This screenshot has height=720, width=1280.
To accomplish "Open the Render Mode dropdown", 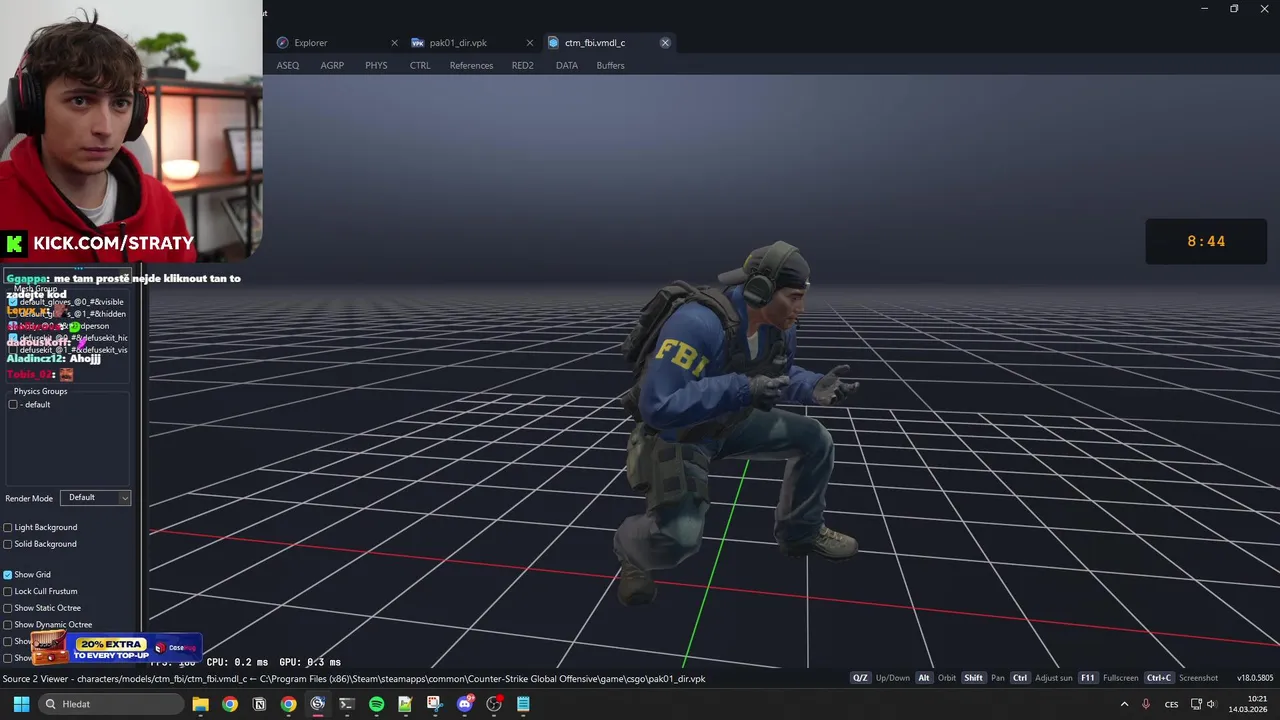I will (95, 498).
